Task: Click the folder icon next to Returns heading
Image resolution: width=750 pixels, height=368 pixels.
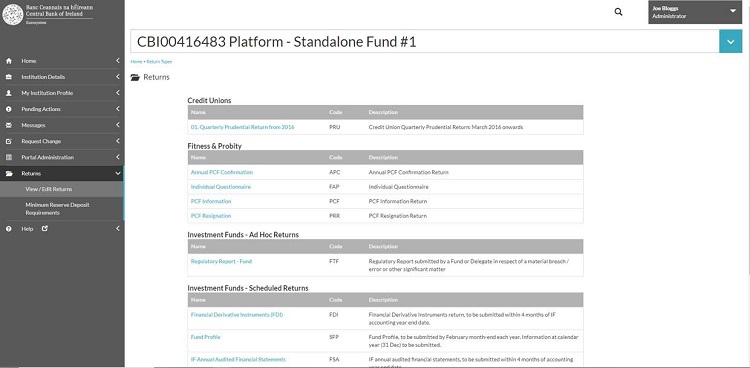Action: [x=135, y=78]
